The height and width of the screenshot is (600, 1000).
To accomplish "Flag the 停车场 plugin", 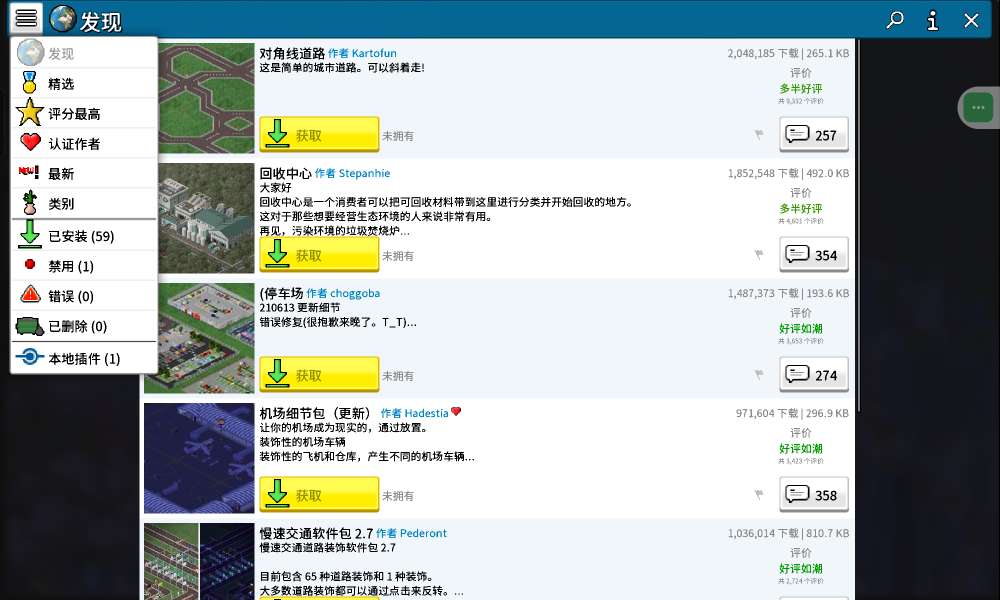I will click(x=759, y=374).
